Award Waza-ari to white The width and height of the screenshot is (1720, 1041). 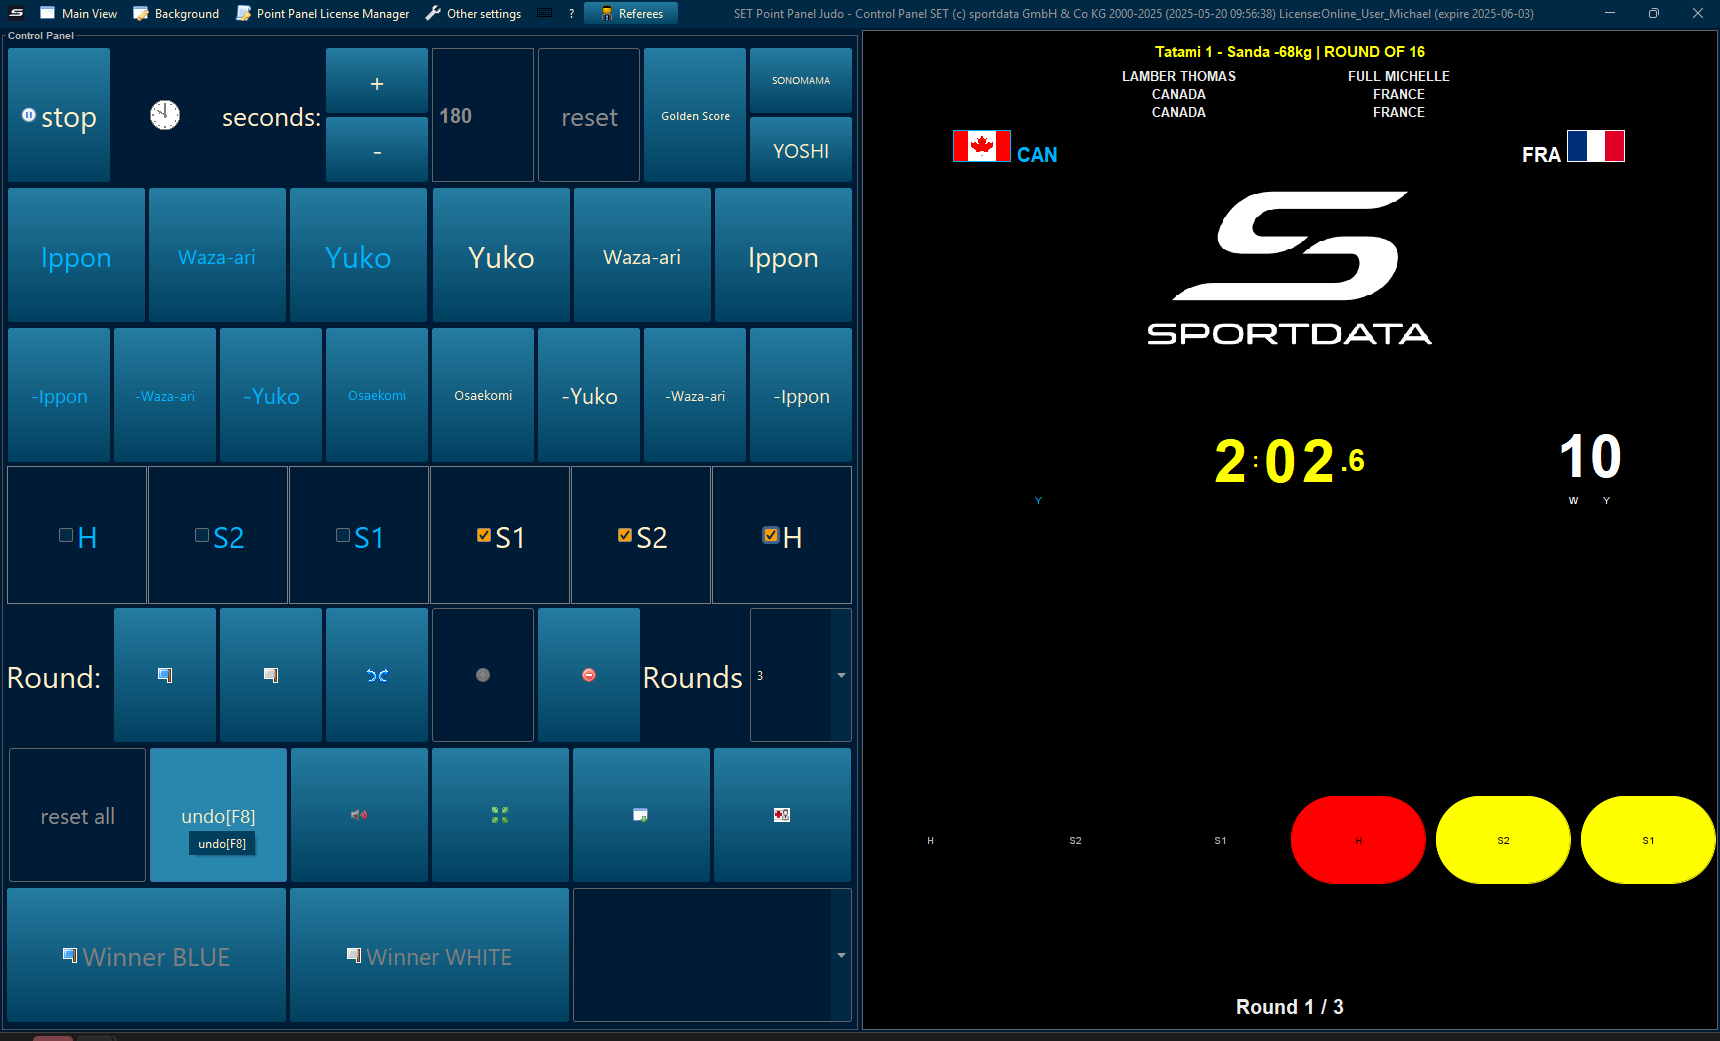(642, 255)
